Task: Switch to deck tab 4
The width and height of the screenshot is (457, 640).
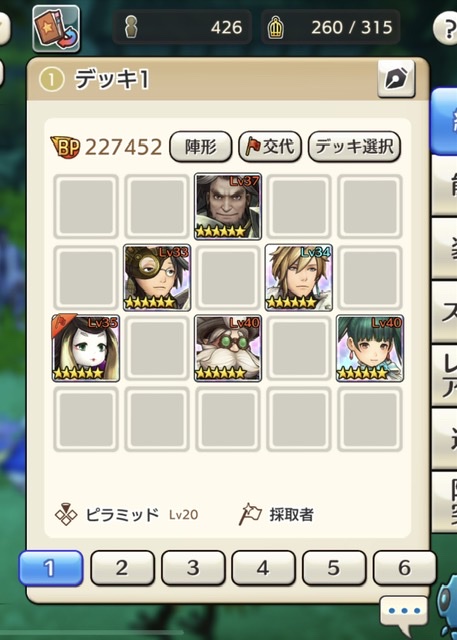Action: pyautogui.click(x=263, y=568)
